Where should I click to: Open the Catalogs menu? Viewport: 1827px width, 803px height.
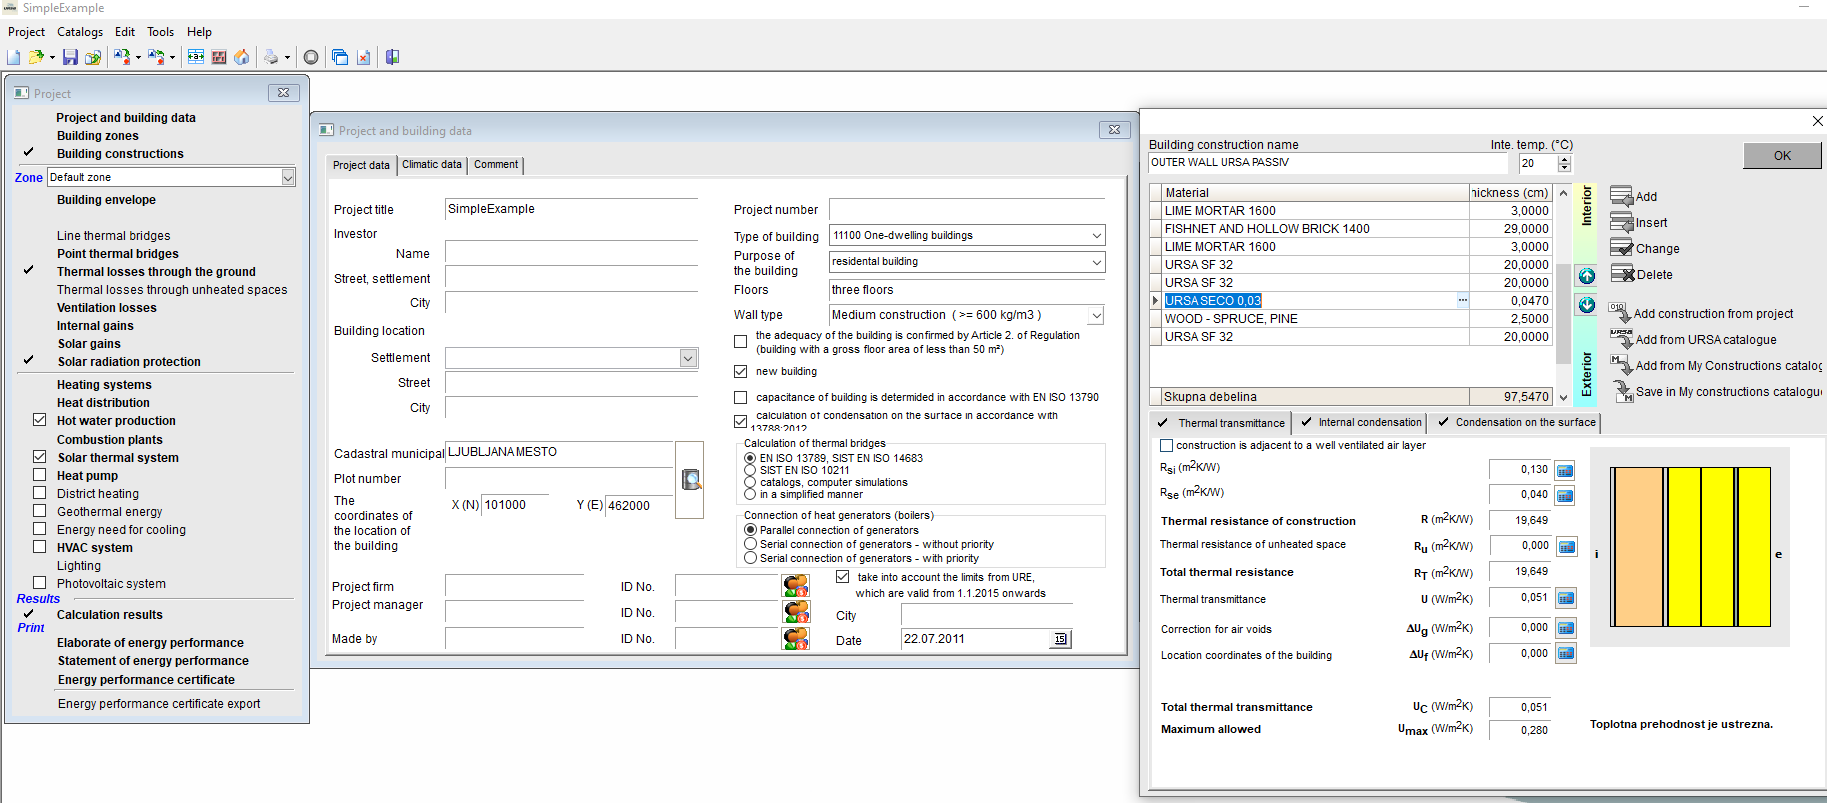pyautogui.click(x=80, y=32)
